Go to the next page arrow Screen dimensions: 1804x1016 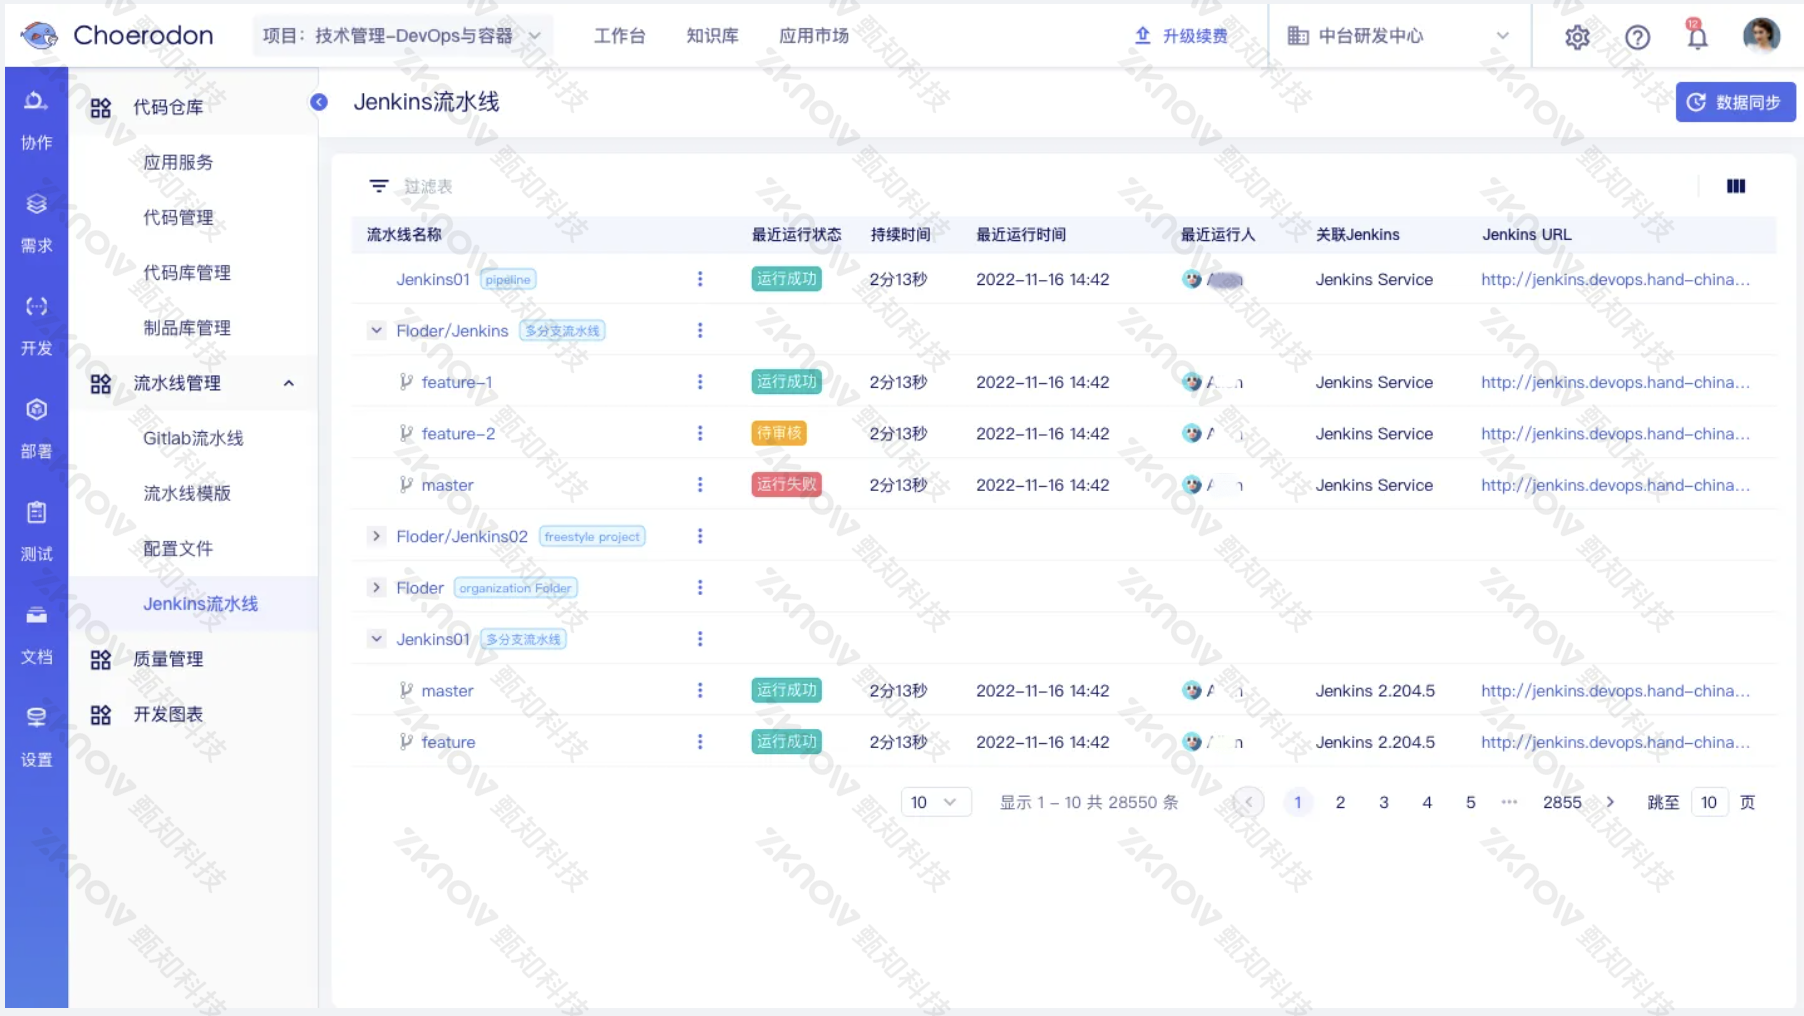click(1610, 802)
